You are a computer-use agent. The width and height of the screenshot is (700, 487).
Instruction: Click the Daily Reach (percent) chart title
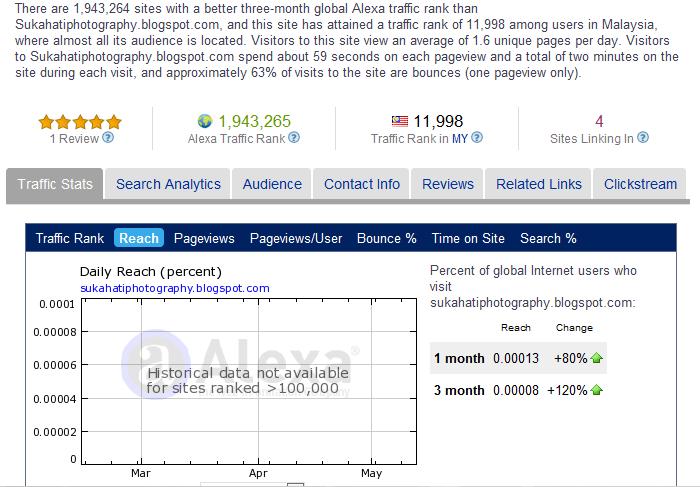click(150, 272)
